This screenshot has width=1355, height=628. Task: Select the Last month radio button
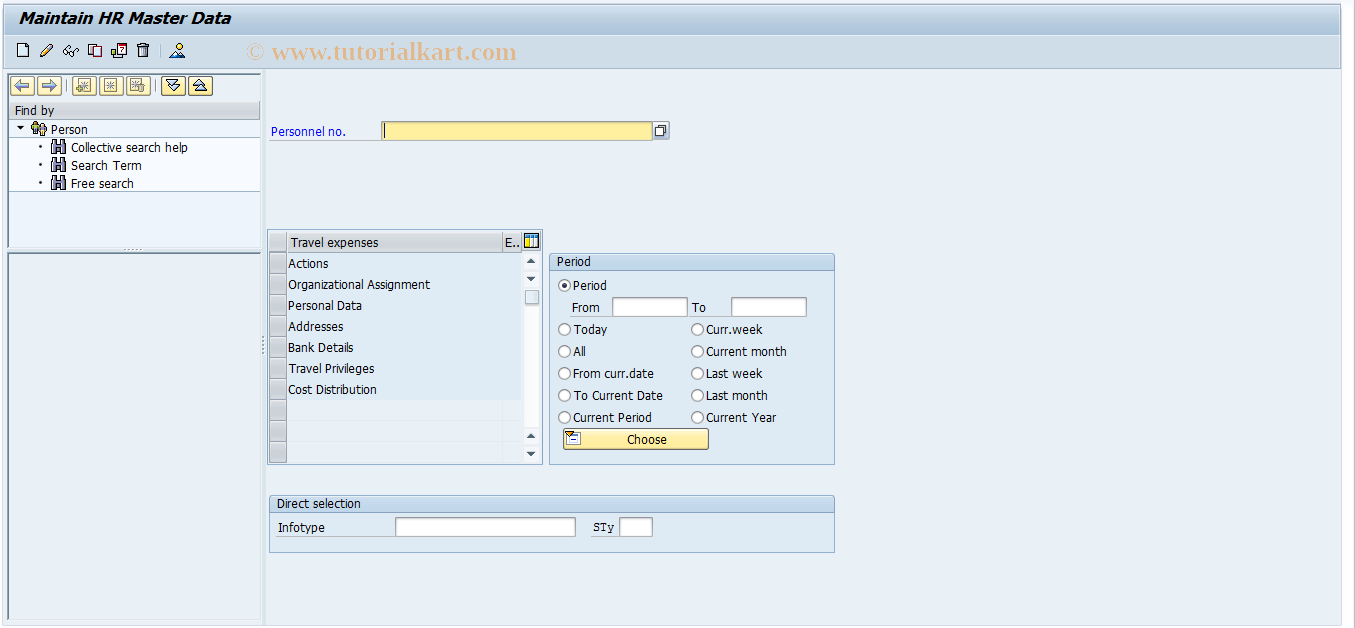[697, 396]
